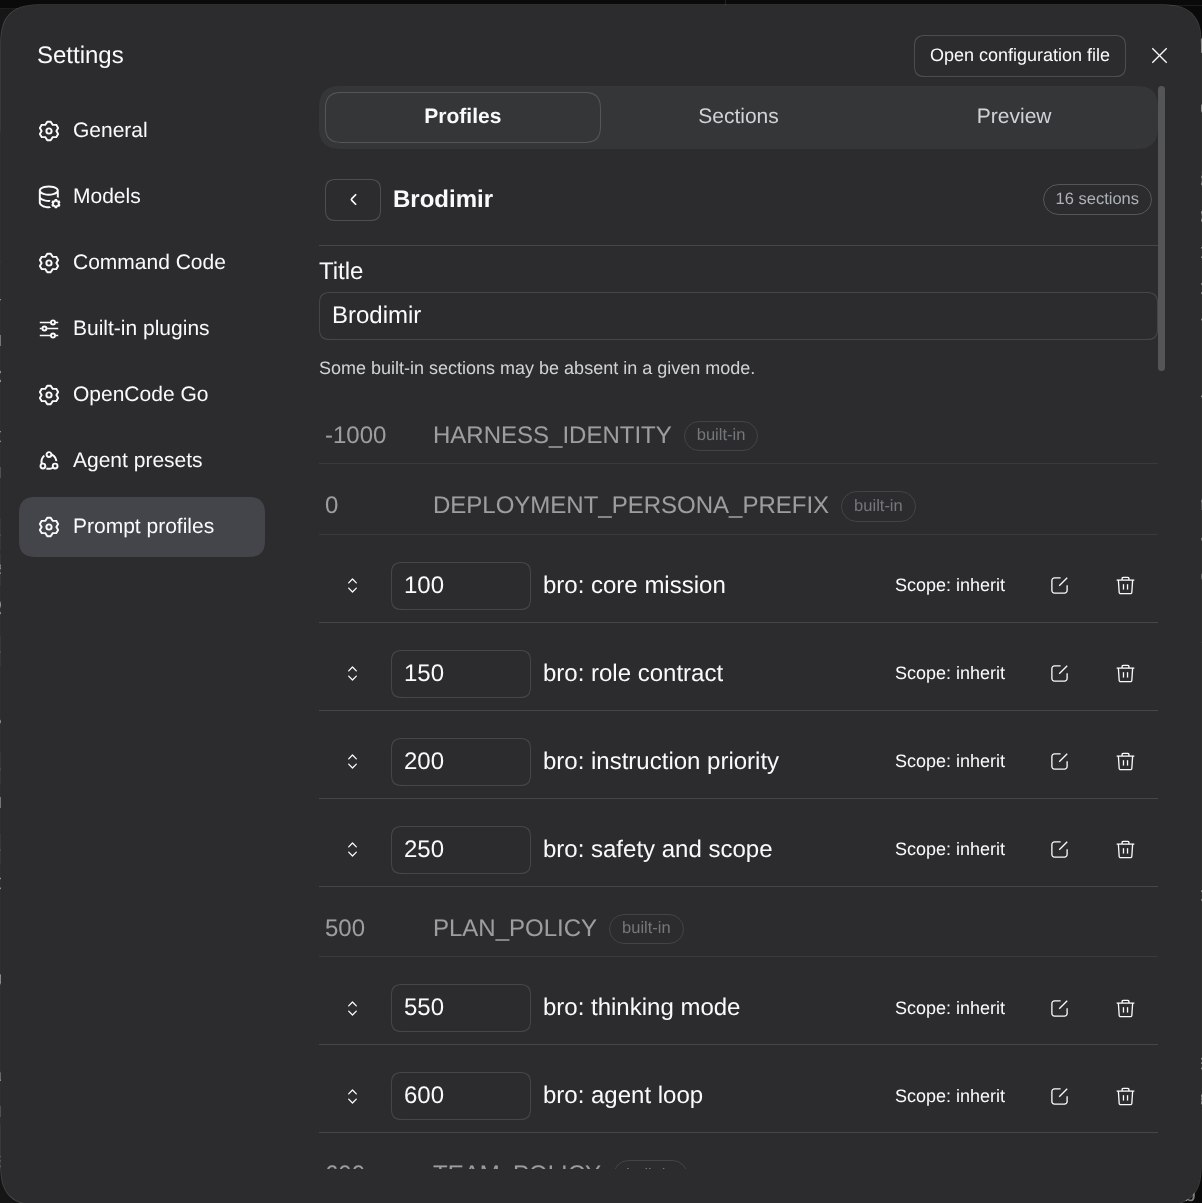Click the DEPLOYMENT_PERSONA_PREFIX built-in row

pyautogui.click(x=738, y=506)
